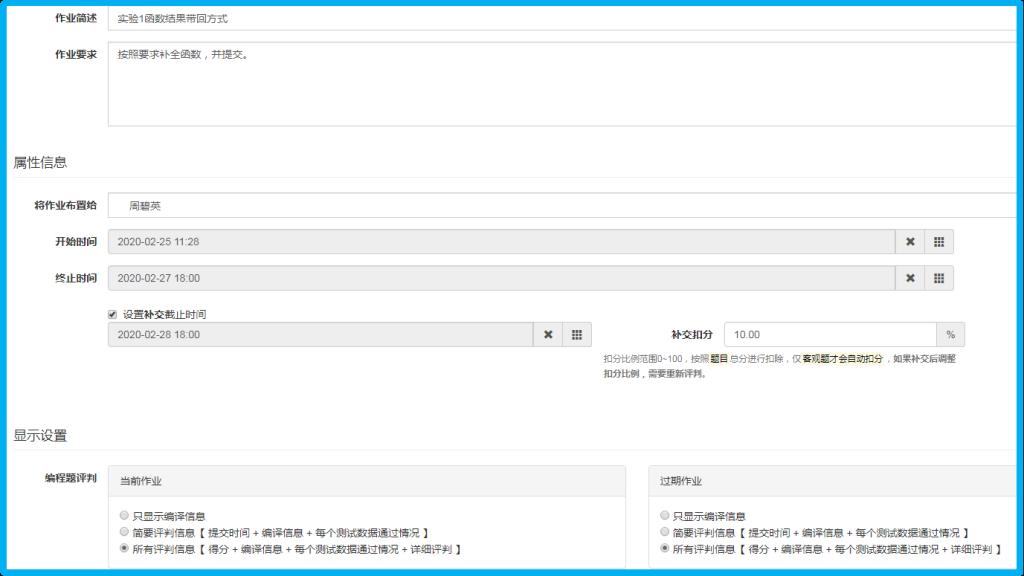Click the 作业简述 input field
The image size is (1024, 576).
coord(560,18)
